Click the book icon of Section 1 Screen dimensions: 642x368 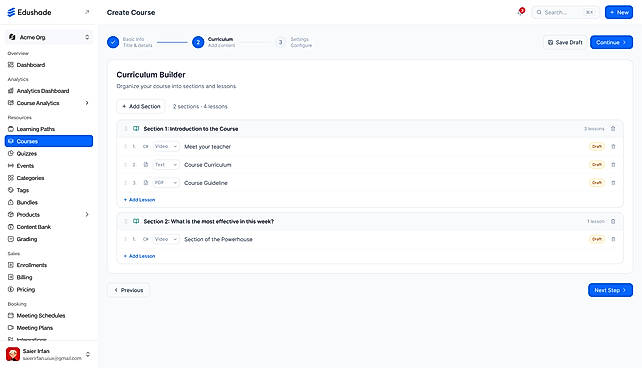click(136, 129)
